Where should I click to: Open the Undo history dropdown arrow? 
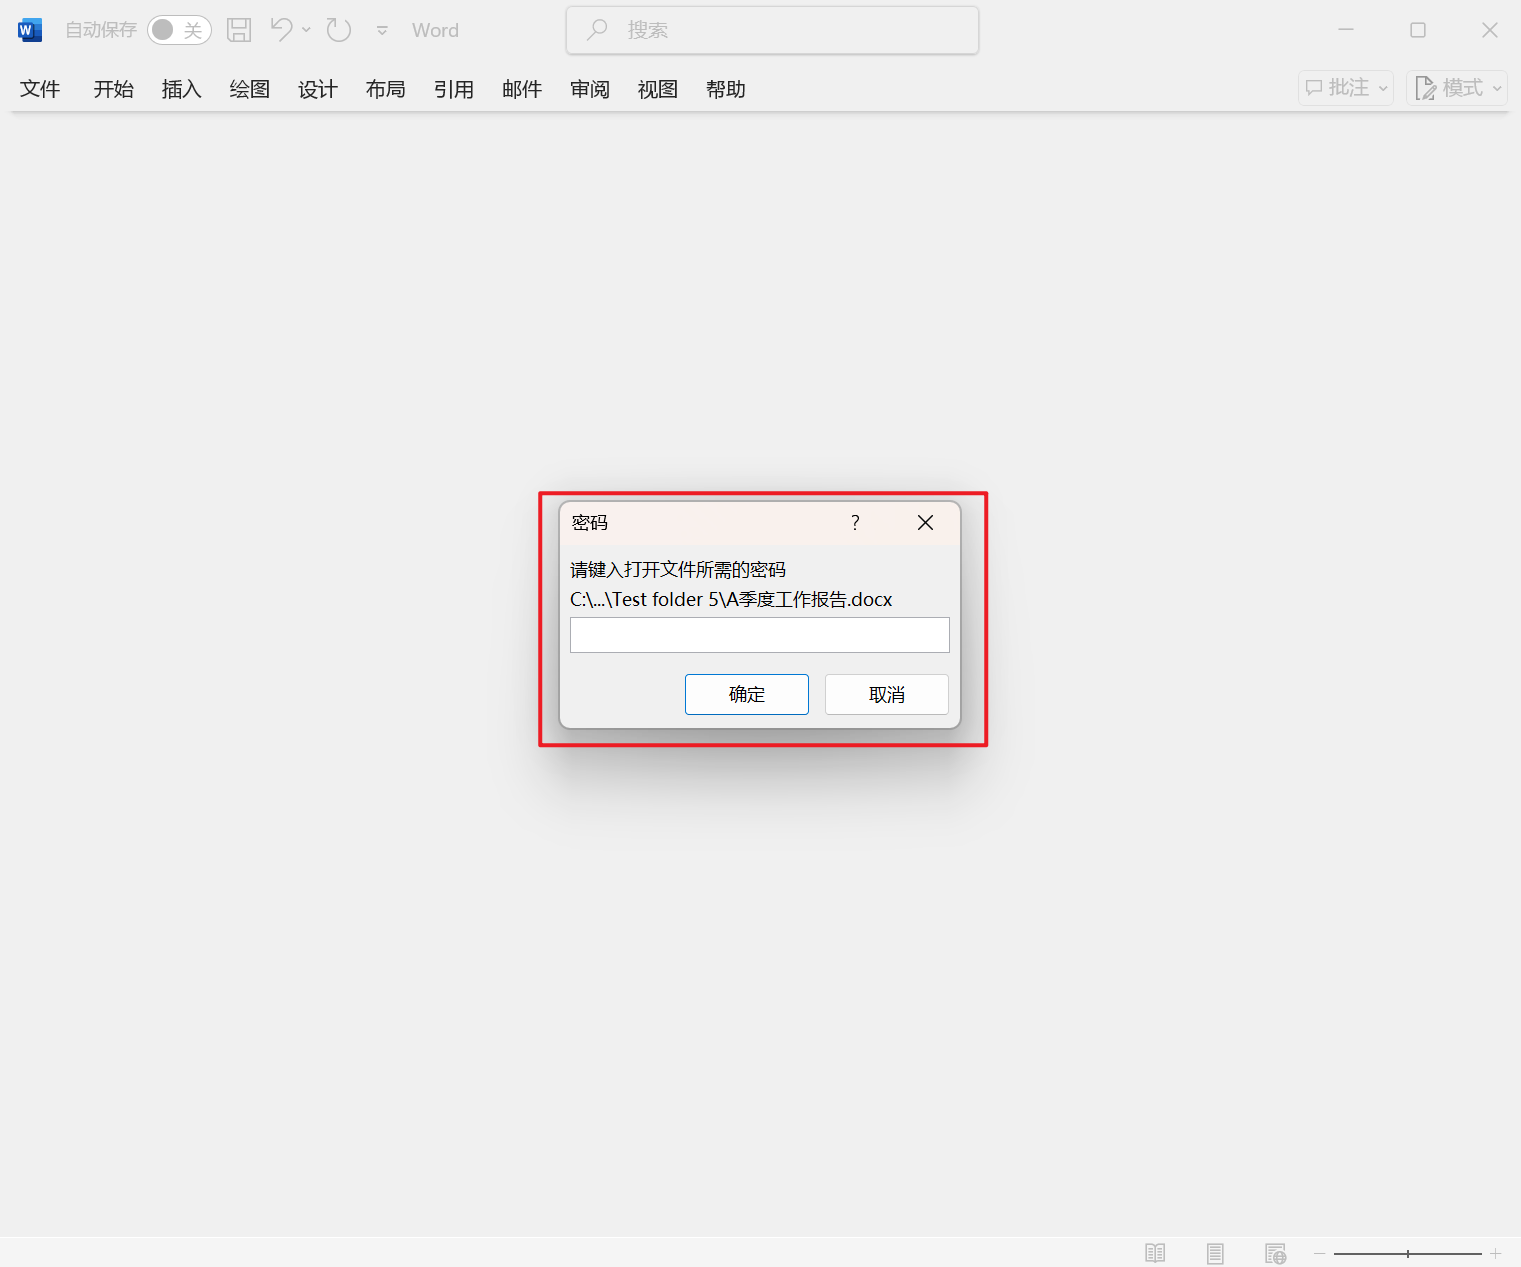306,31
